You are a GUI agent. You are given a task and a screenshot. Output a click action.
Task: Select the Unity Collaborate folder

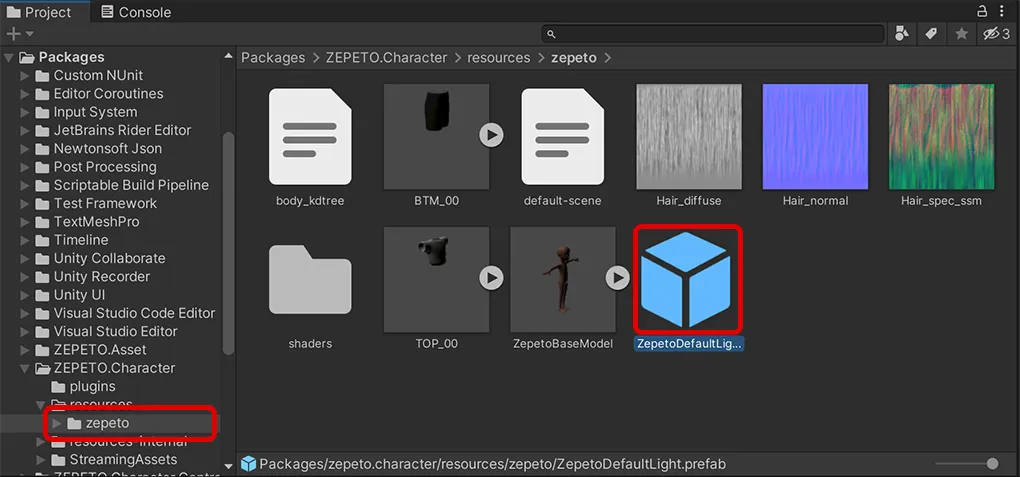pyautogui.click(x=100, y=258)
